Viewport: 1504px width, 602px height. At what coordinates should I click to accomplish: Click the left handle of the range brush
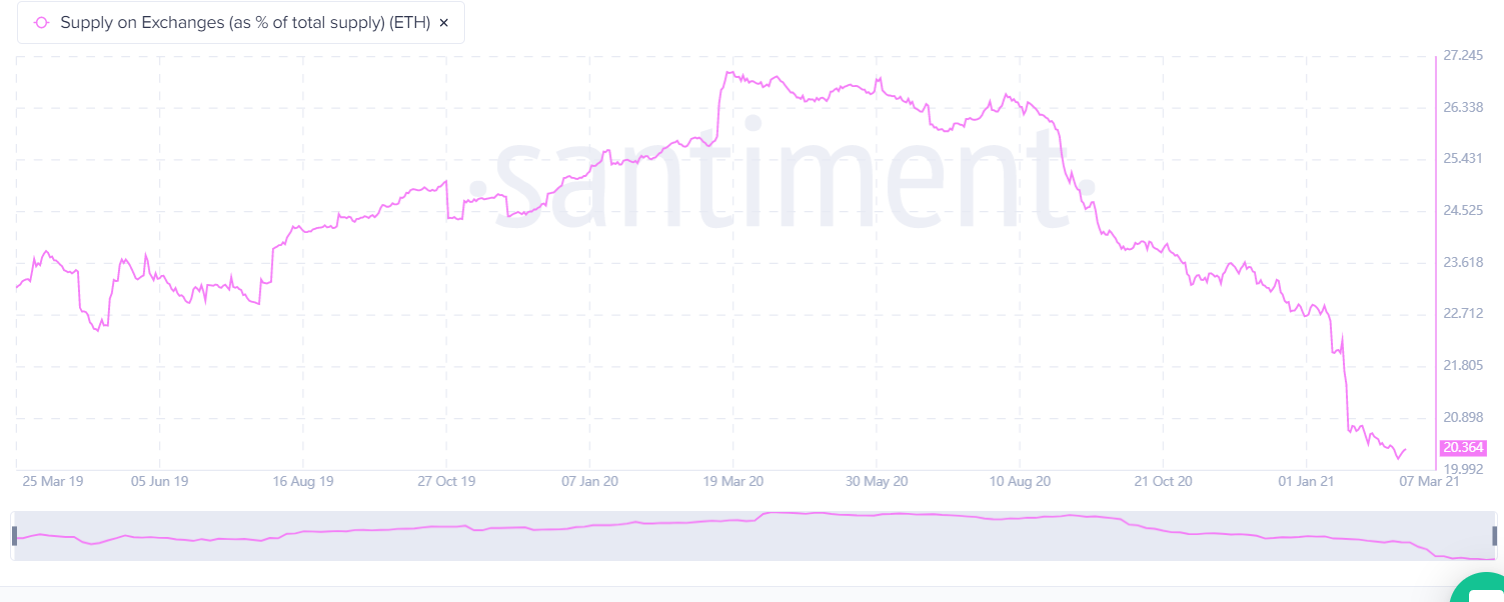pyautogui.click(x=14, y=536)
